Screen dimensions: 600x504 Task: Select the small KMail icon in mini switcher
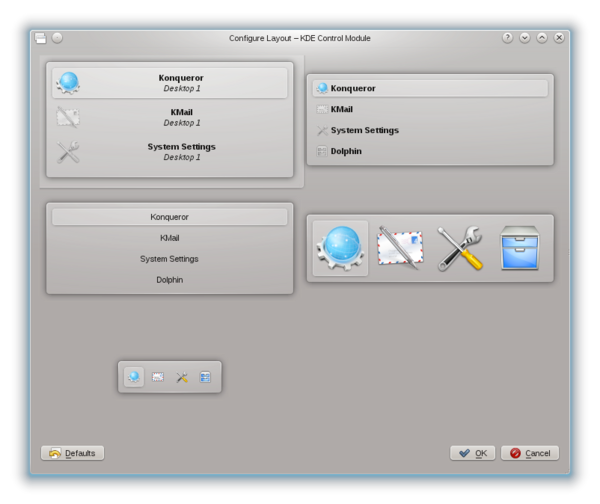click(x=158, y=377)
